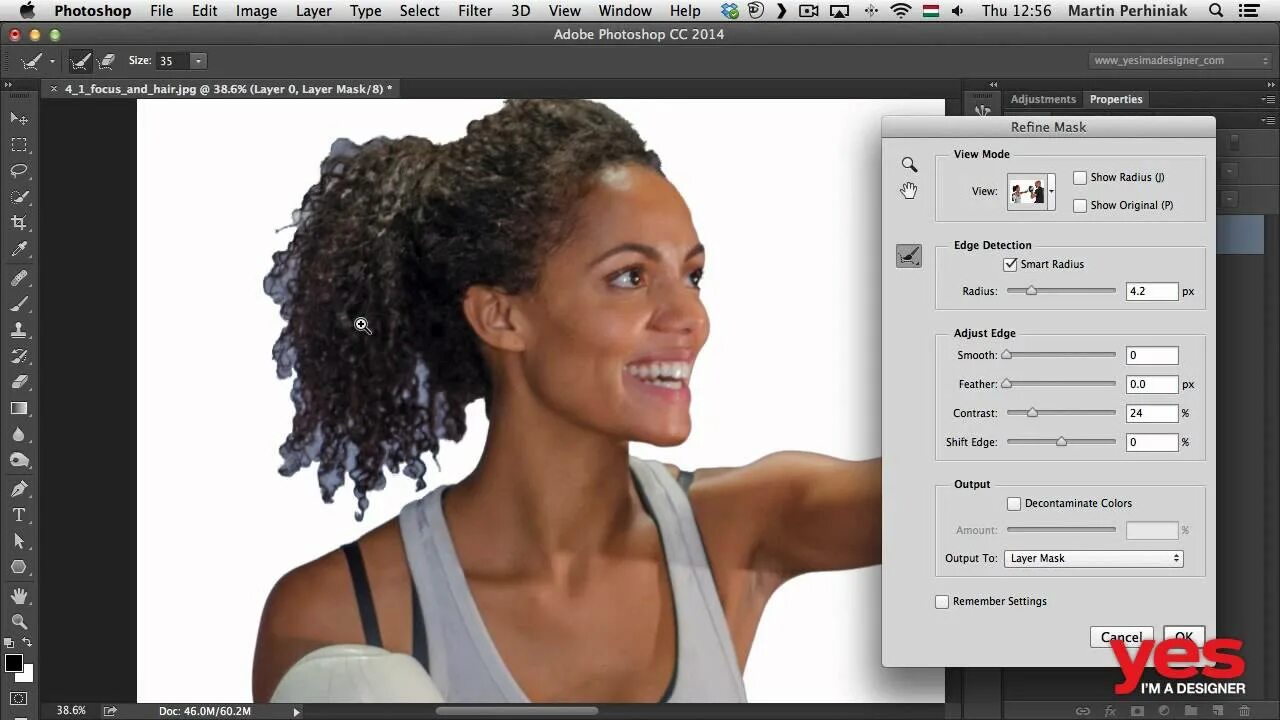Click the delete layer trash icon
Viewport: 1280px width, 720px height.
coord(1244,711)
